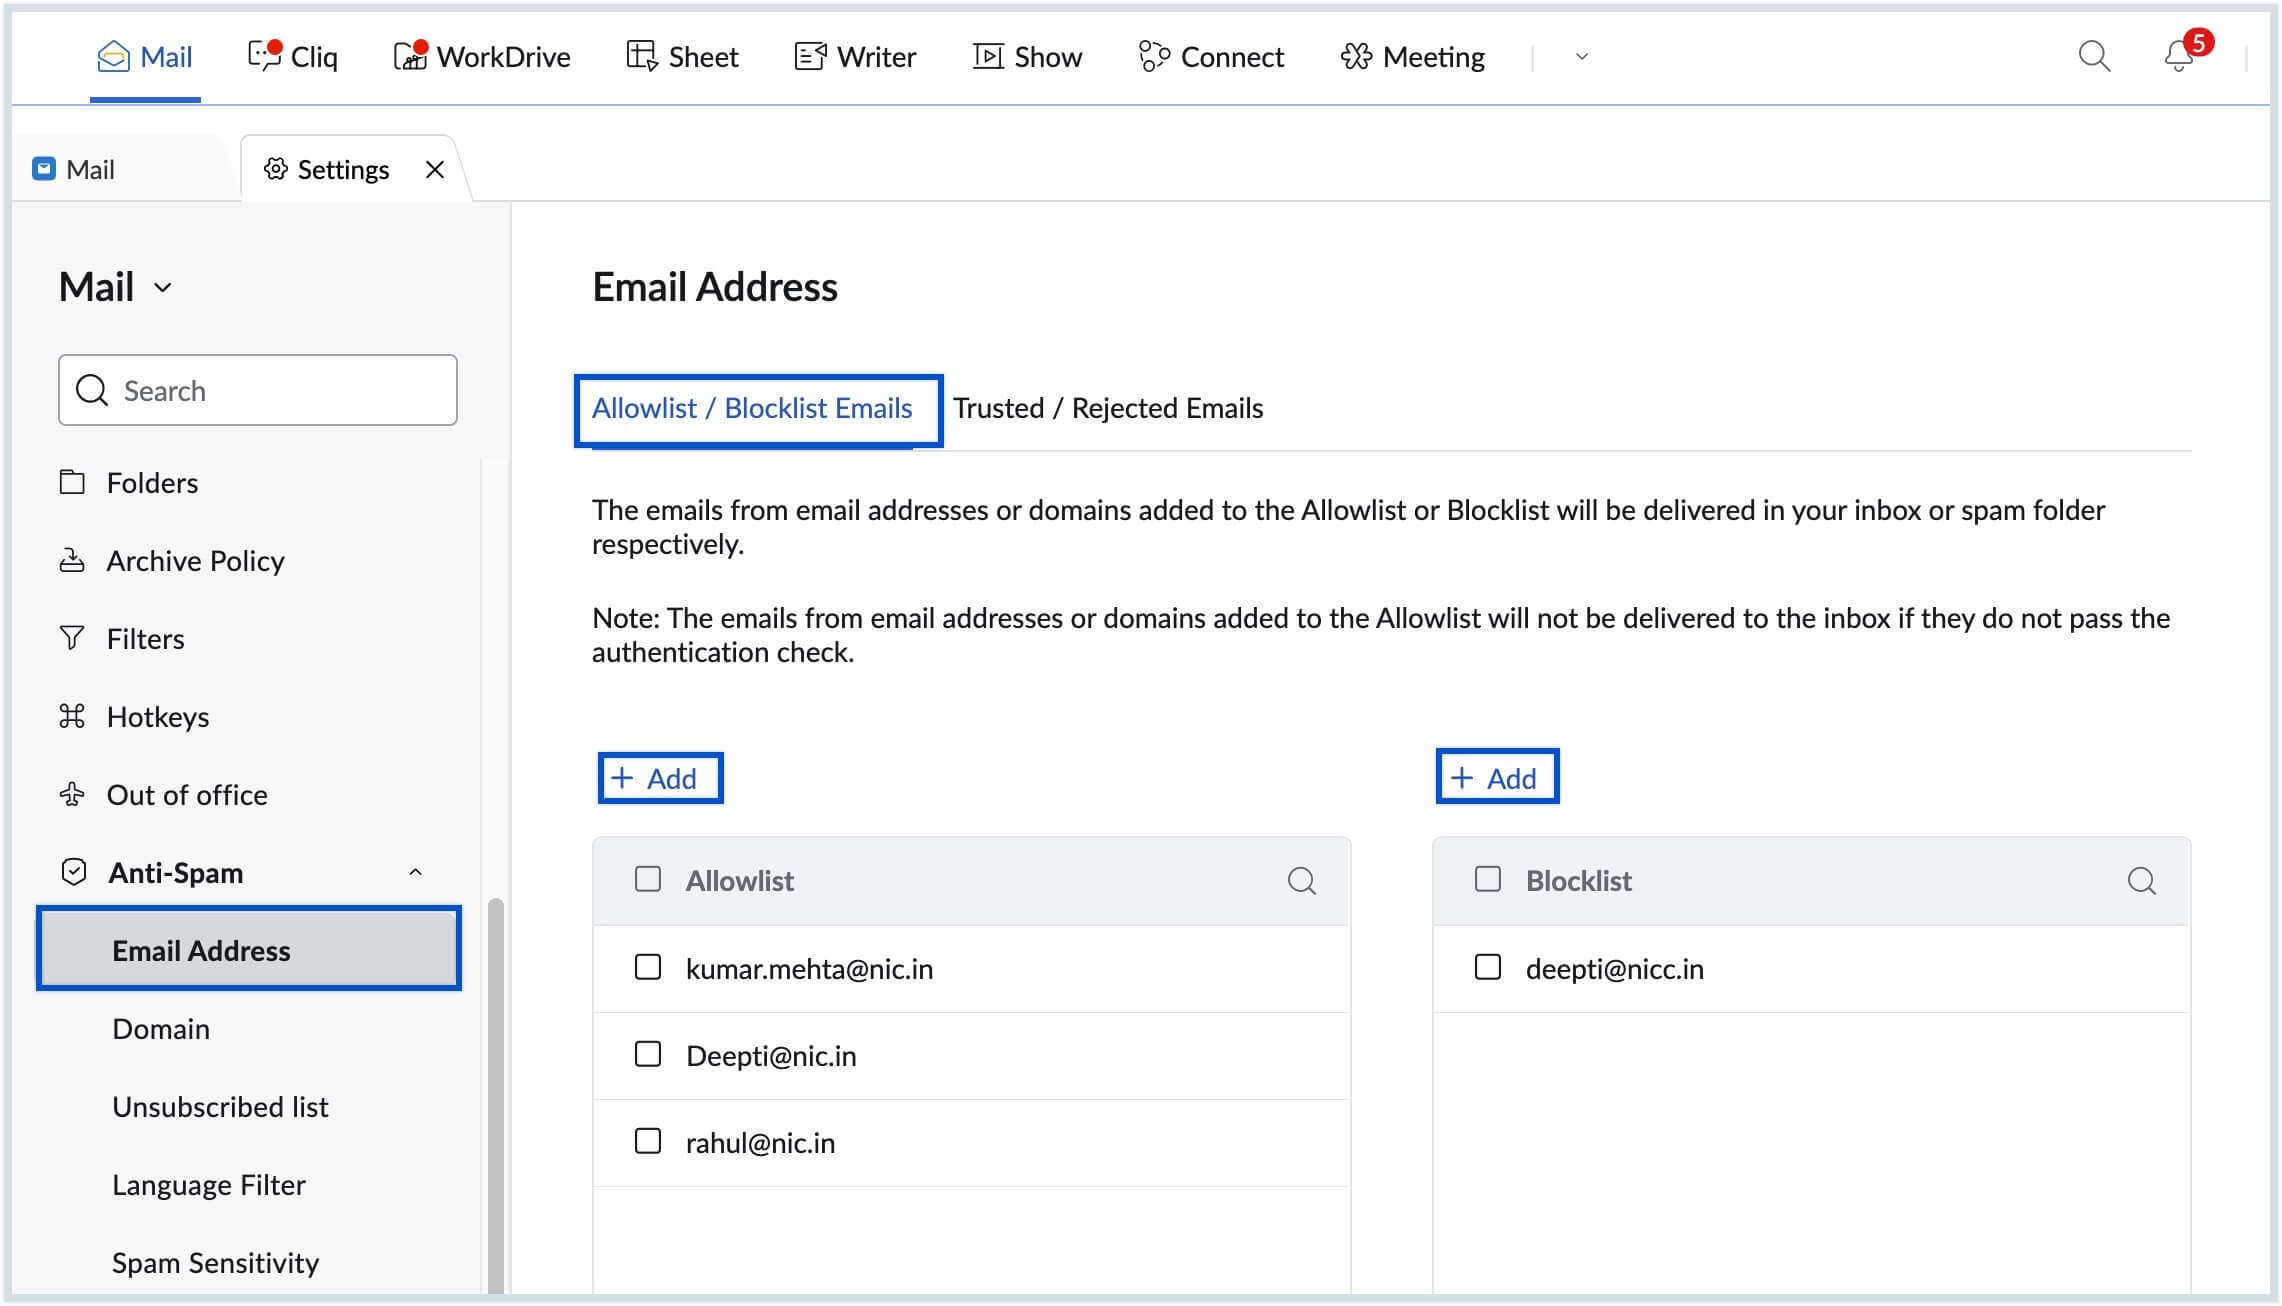Click Add above the Allowlist

click(660, 778)
